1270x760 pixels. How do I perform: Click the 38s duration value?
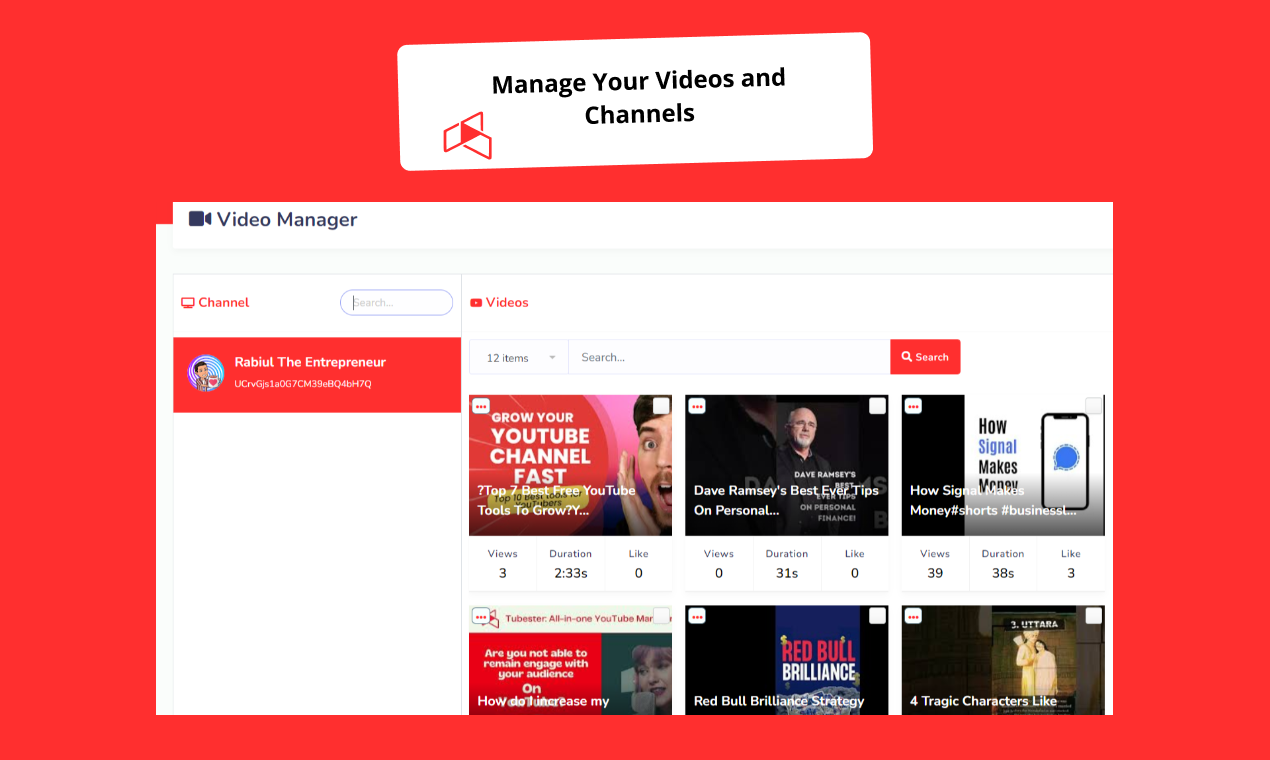[1003, 573]
